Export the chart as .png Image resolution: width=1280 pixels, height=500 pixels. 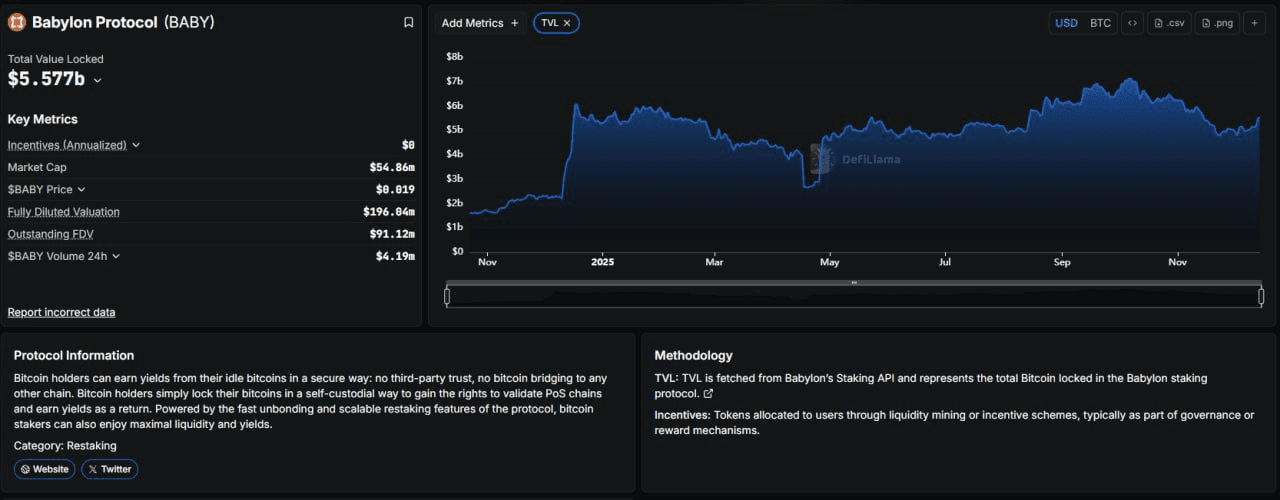pyautogui.click(x=1216, y=23)
